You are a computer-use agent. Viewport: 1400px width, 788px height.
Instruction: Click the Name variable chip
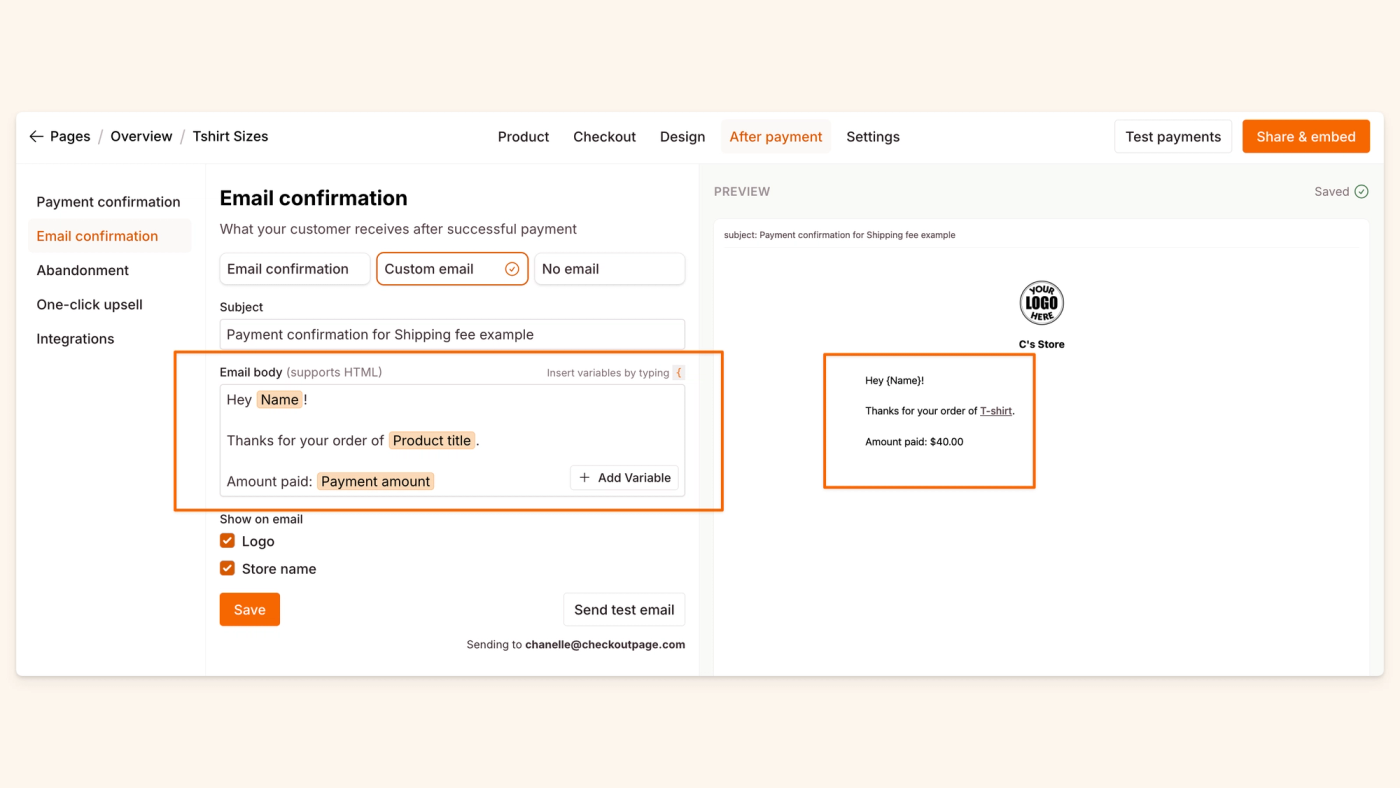[x=279, y=400]
